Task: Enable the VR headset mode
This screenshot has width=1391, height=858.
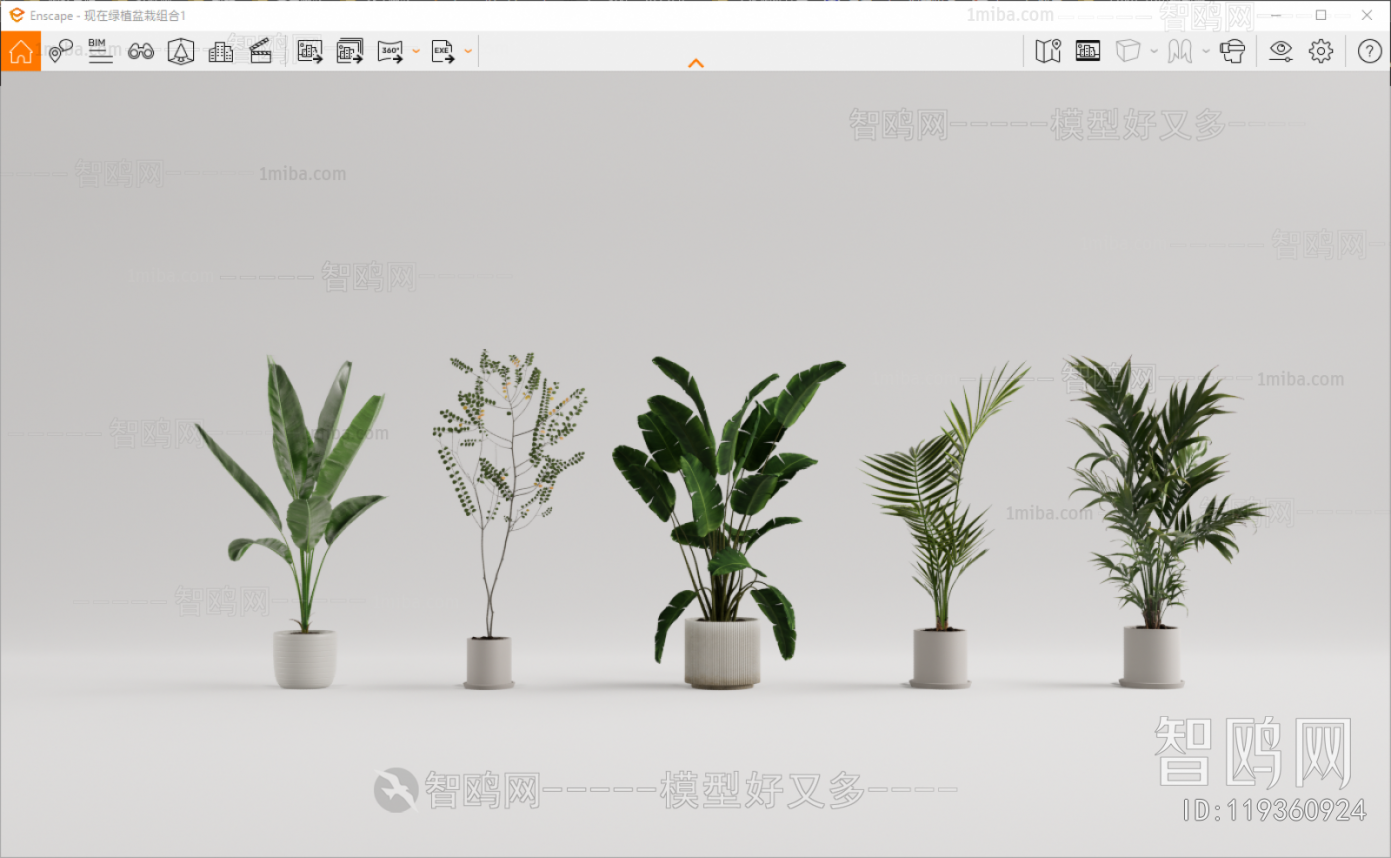Action: (1233, 51)
